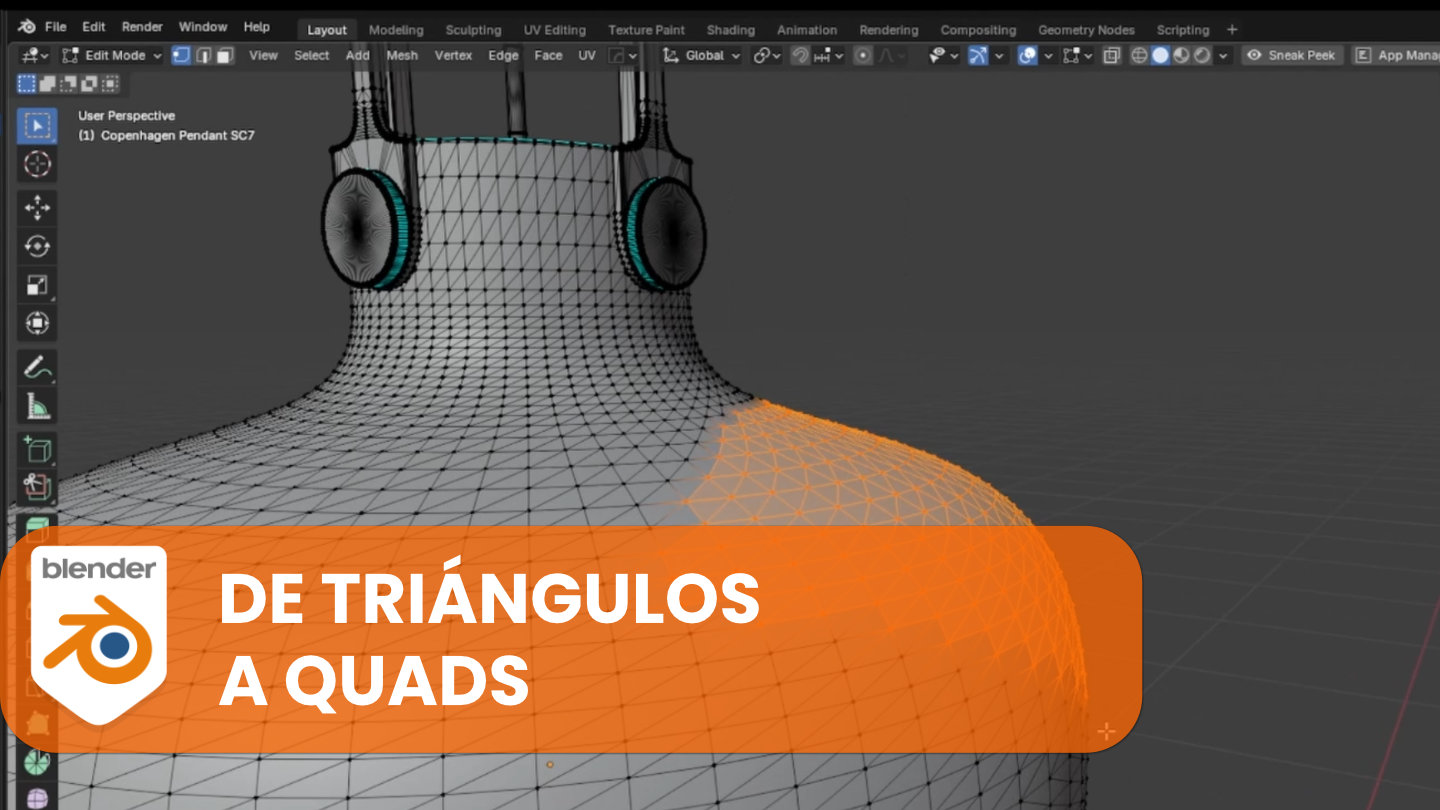This screenshot has width=1440, height=810.
Task: Open the mesh edit mode overlays dropdown
Action: pyautogui.click(x=1076, y=56)
